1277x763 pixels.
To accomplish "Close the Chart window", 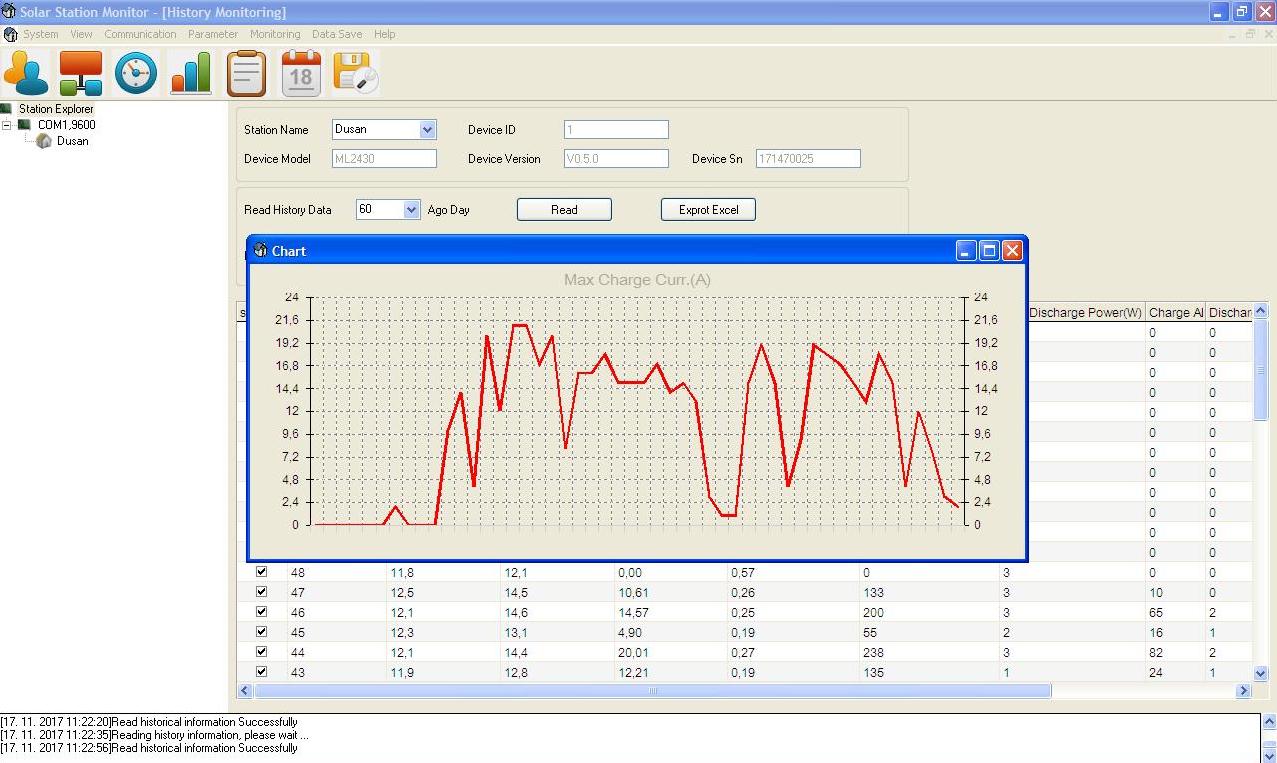I will (x=1012, y=251).
